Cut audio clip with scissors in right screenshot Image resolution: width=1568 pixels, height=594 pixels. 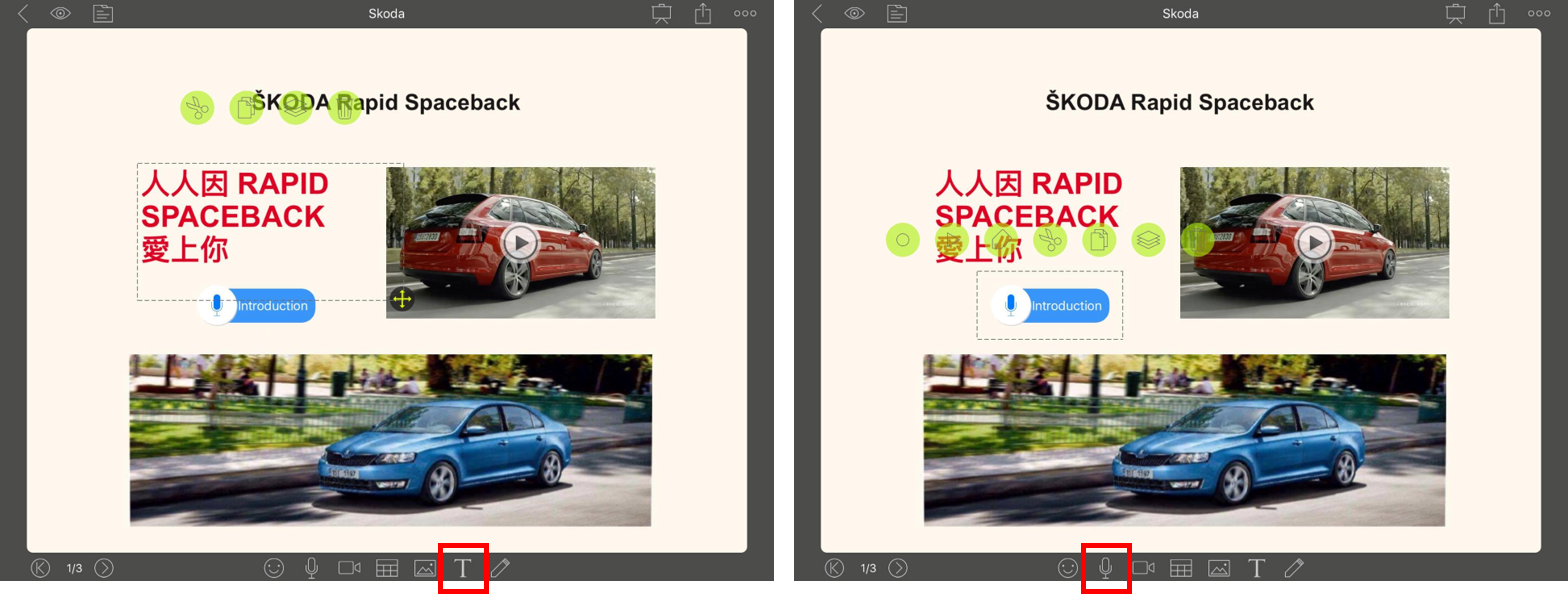tap(1050, 240)
